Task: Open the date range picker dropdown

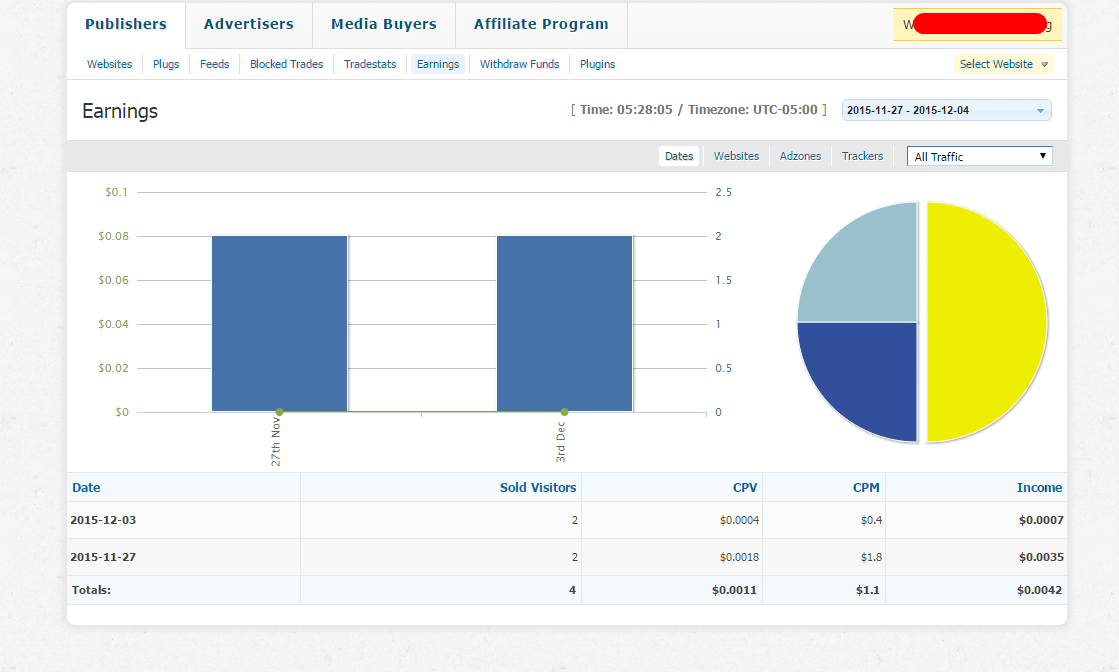Action: (946, 110)
